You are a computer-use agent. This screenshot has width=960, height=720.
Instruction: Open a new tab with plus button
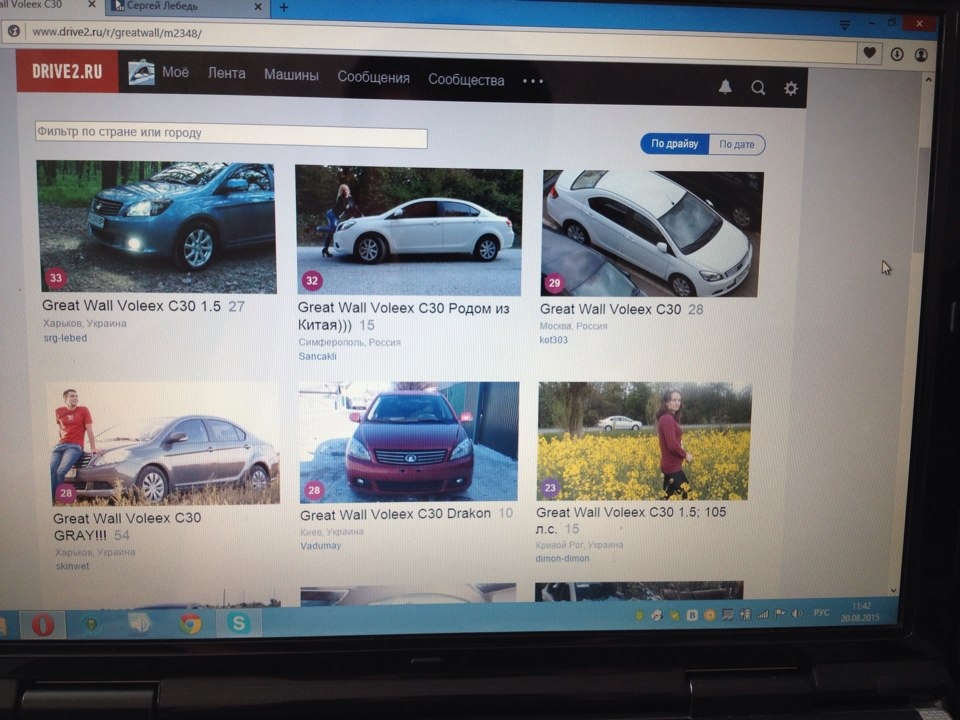click(x=283, y=7)
